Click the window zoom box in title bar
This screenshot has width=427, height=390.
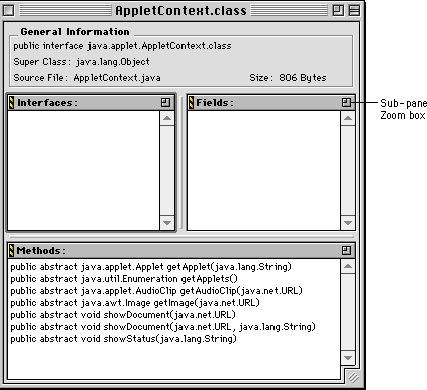(338, 11)
